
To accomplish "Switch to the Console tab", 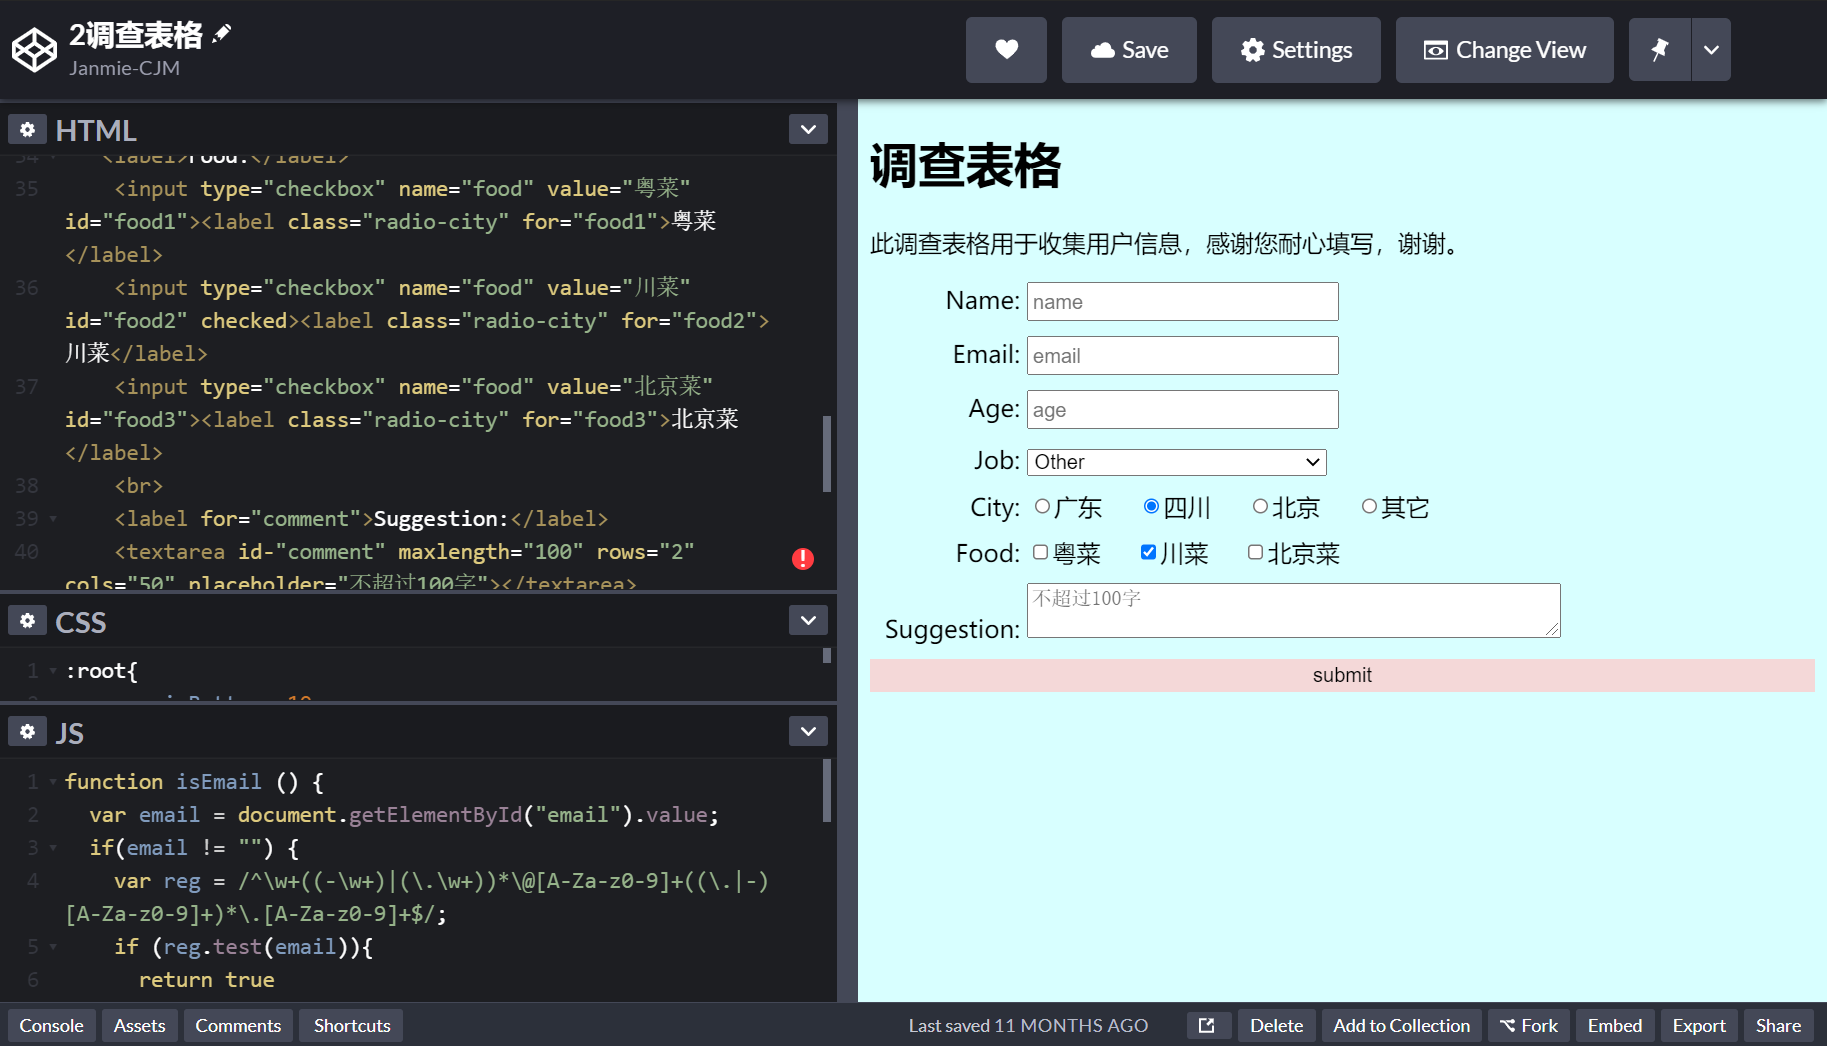I will point(51,1025).
